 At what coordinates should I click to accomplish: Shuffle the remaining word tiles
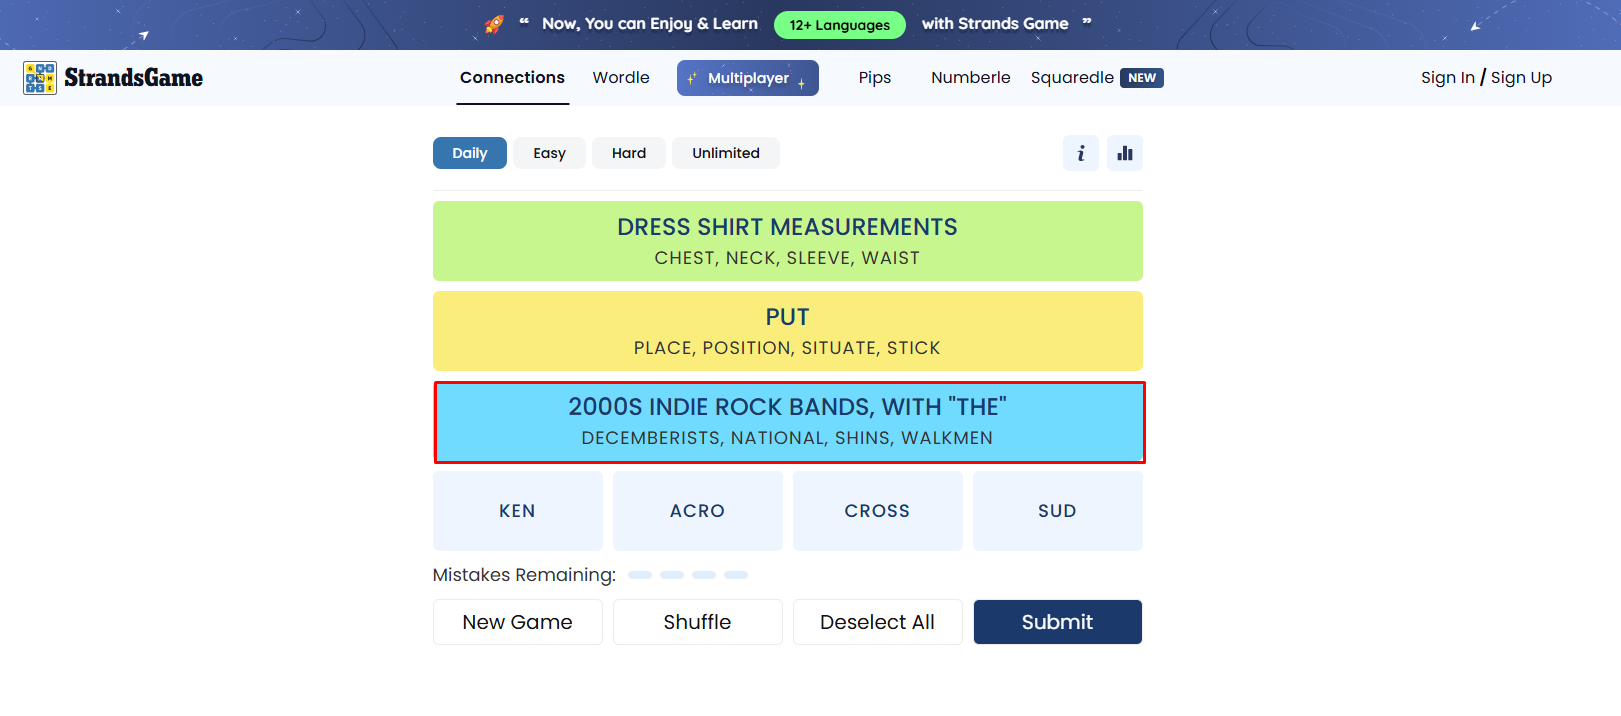coord(698,622)
